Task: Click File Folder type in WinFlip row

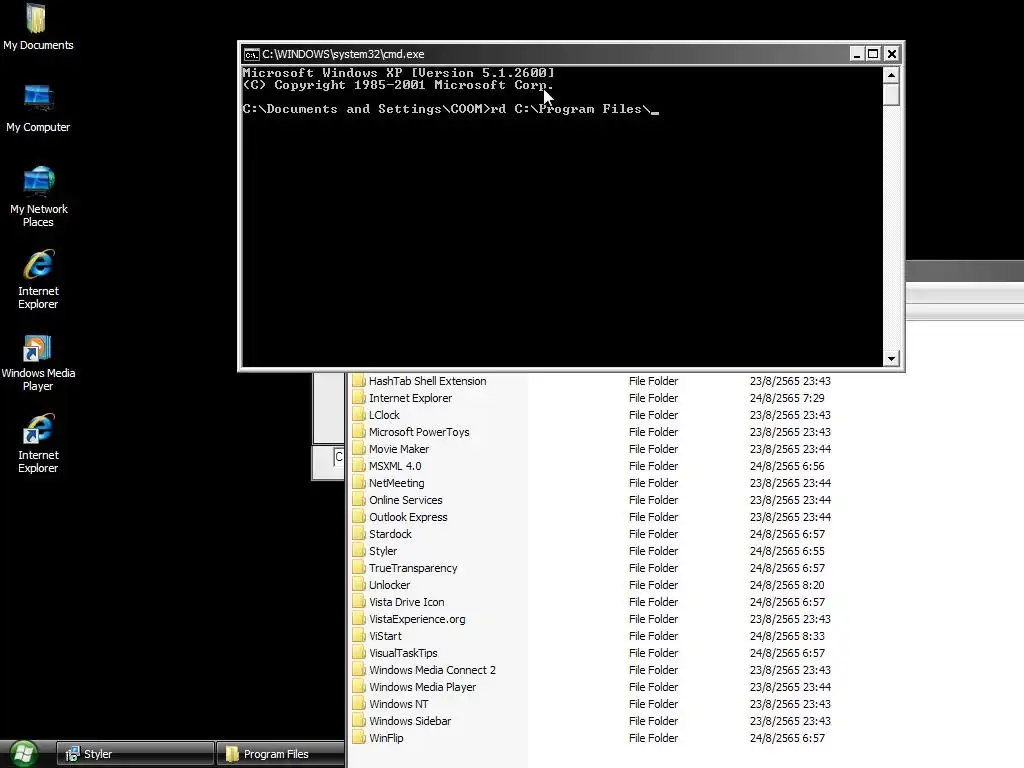Action: [653, 738]
